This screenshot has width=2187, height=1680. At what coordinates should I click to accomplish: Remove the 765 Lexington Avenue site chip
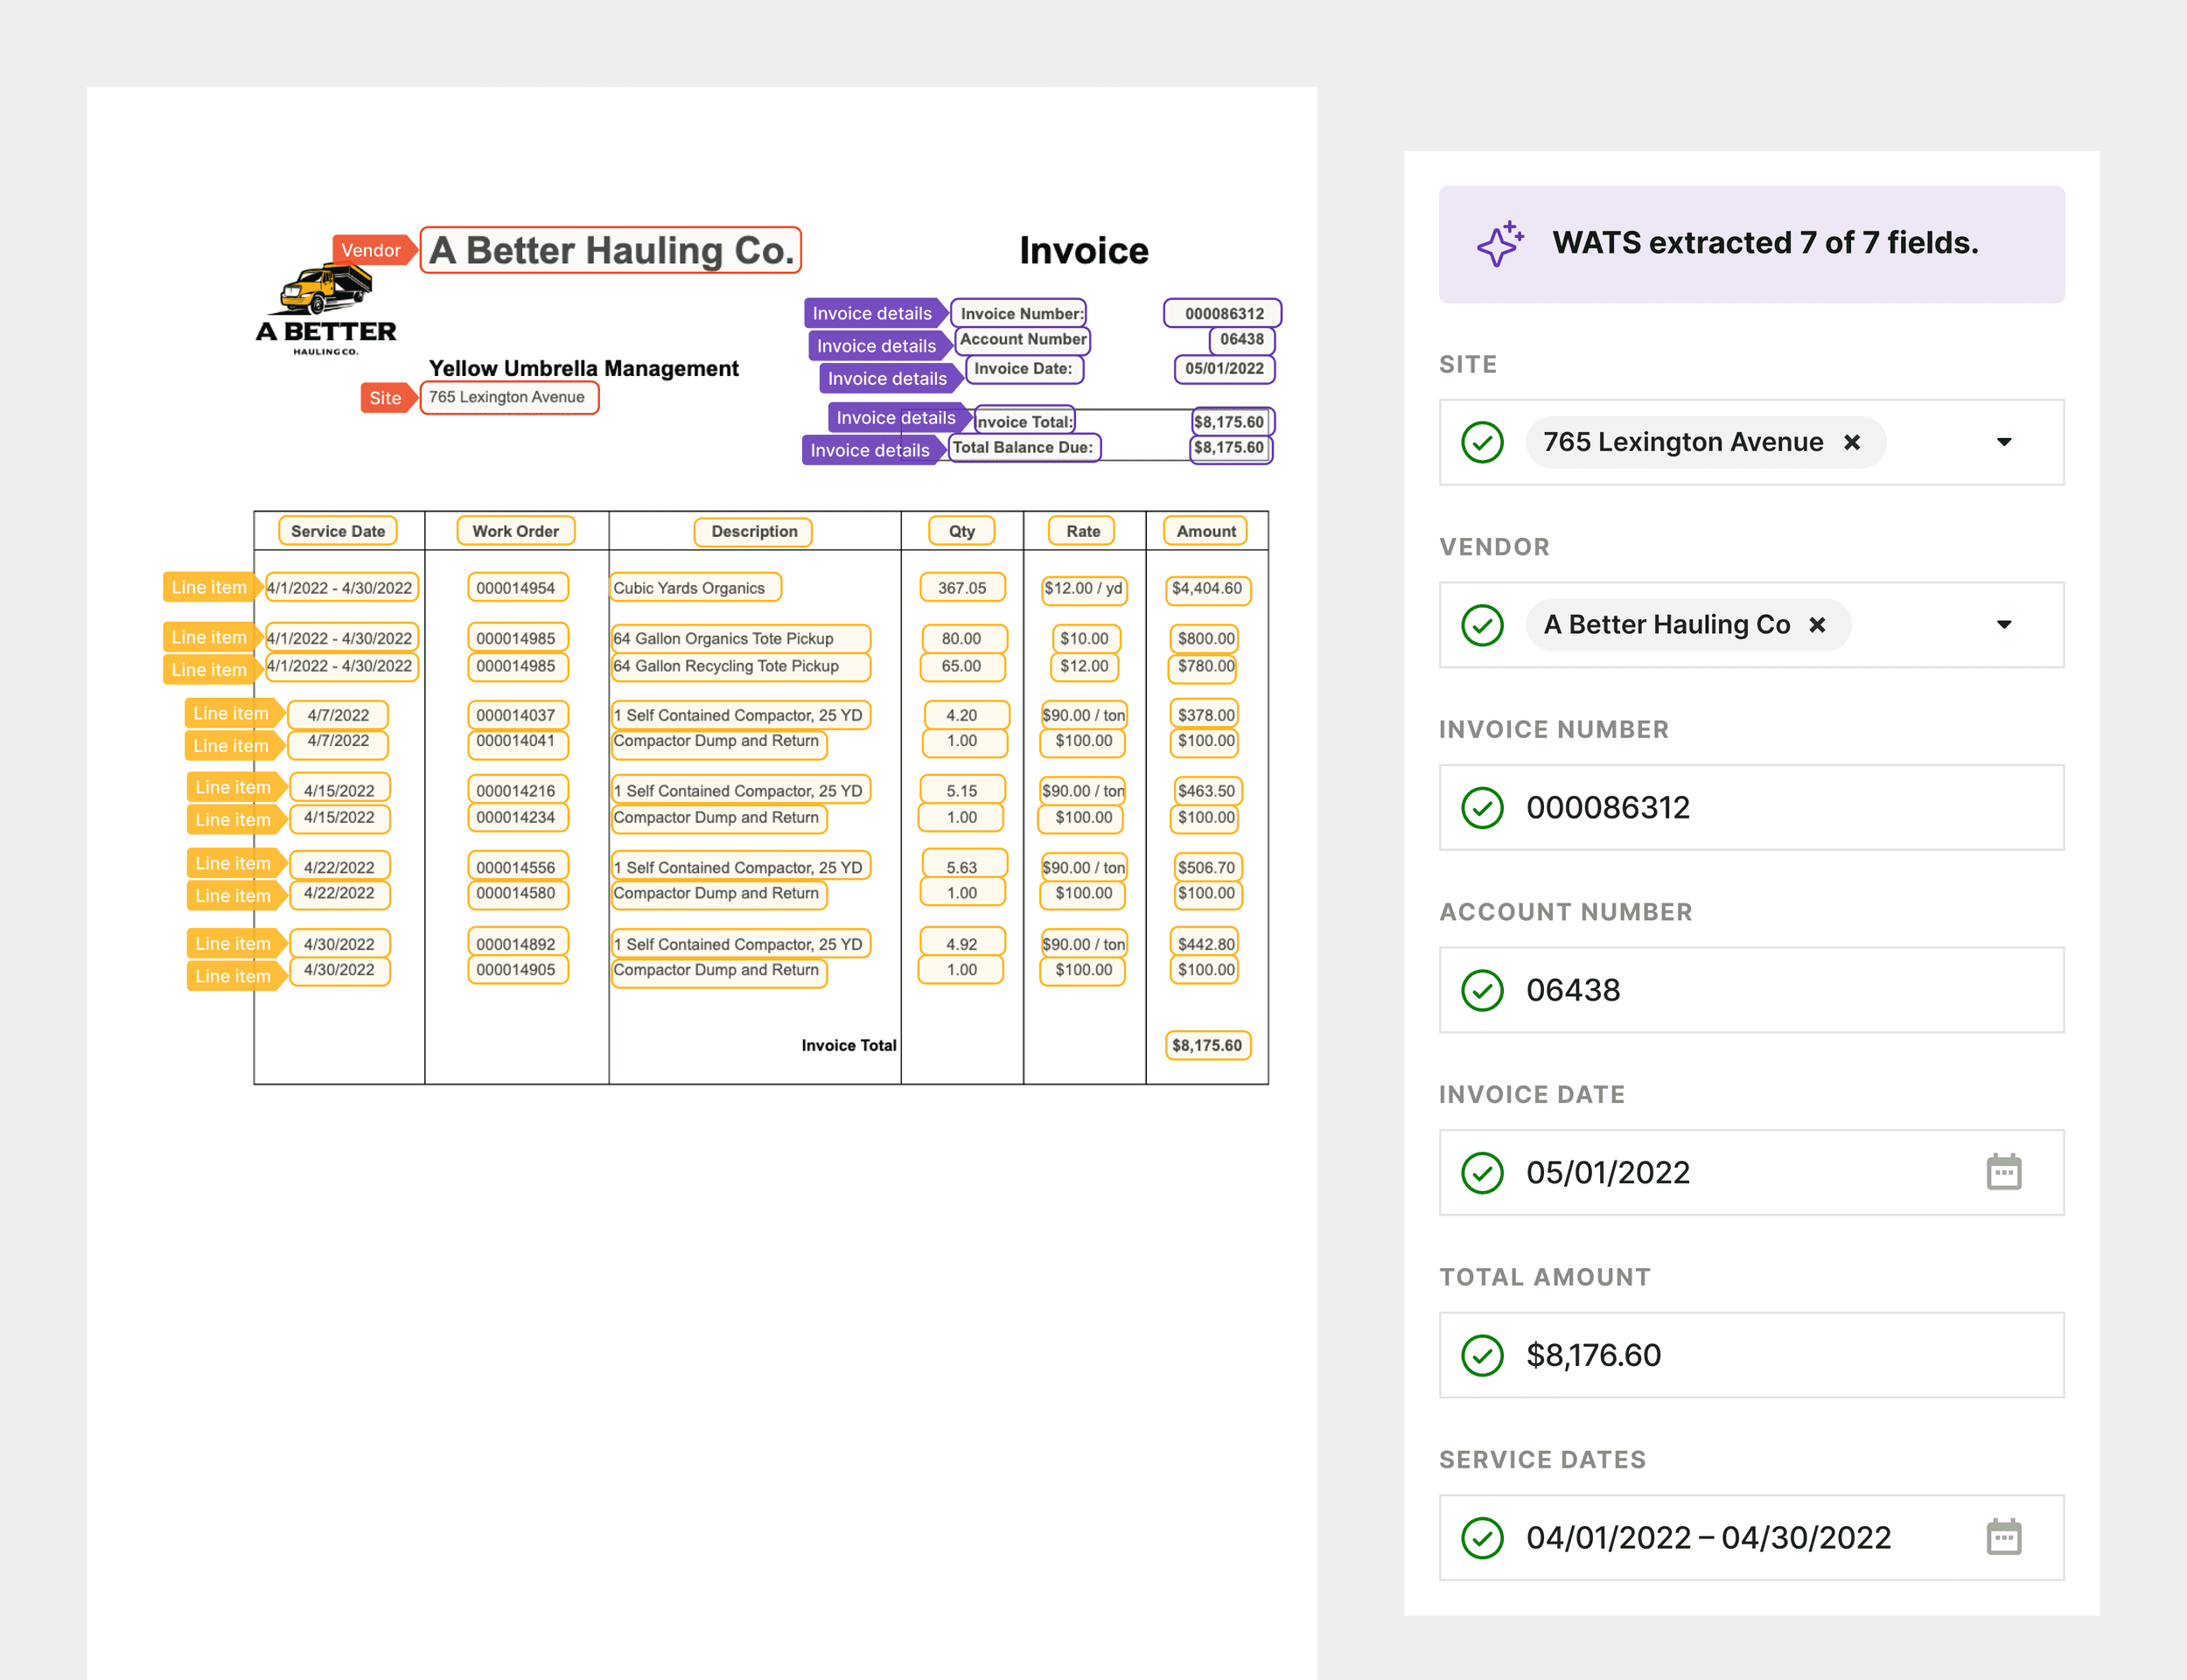pos(1852,442)
